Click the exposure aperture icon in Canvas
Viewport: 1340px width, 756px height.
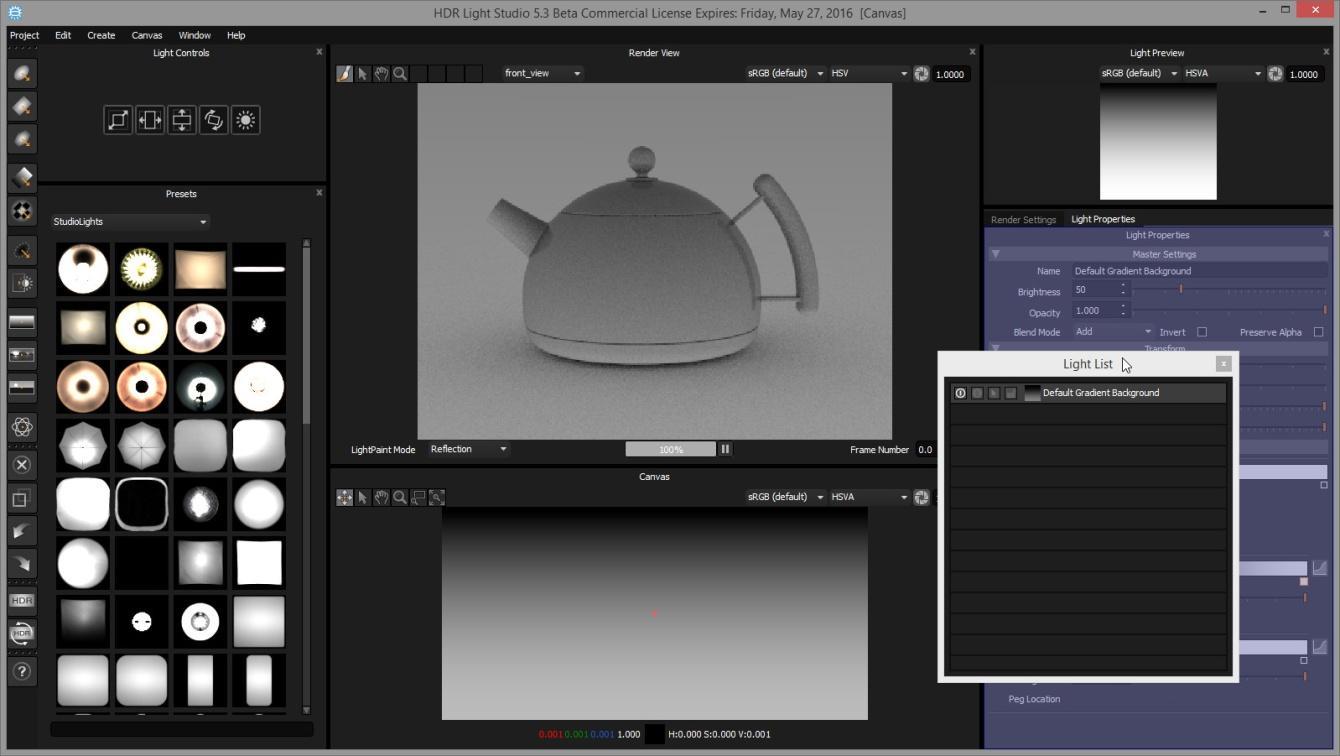[922, 497]
